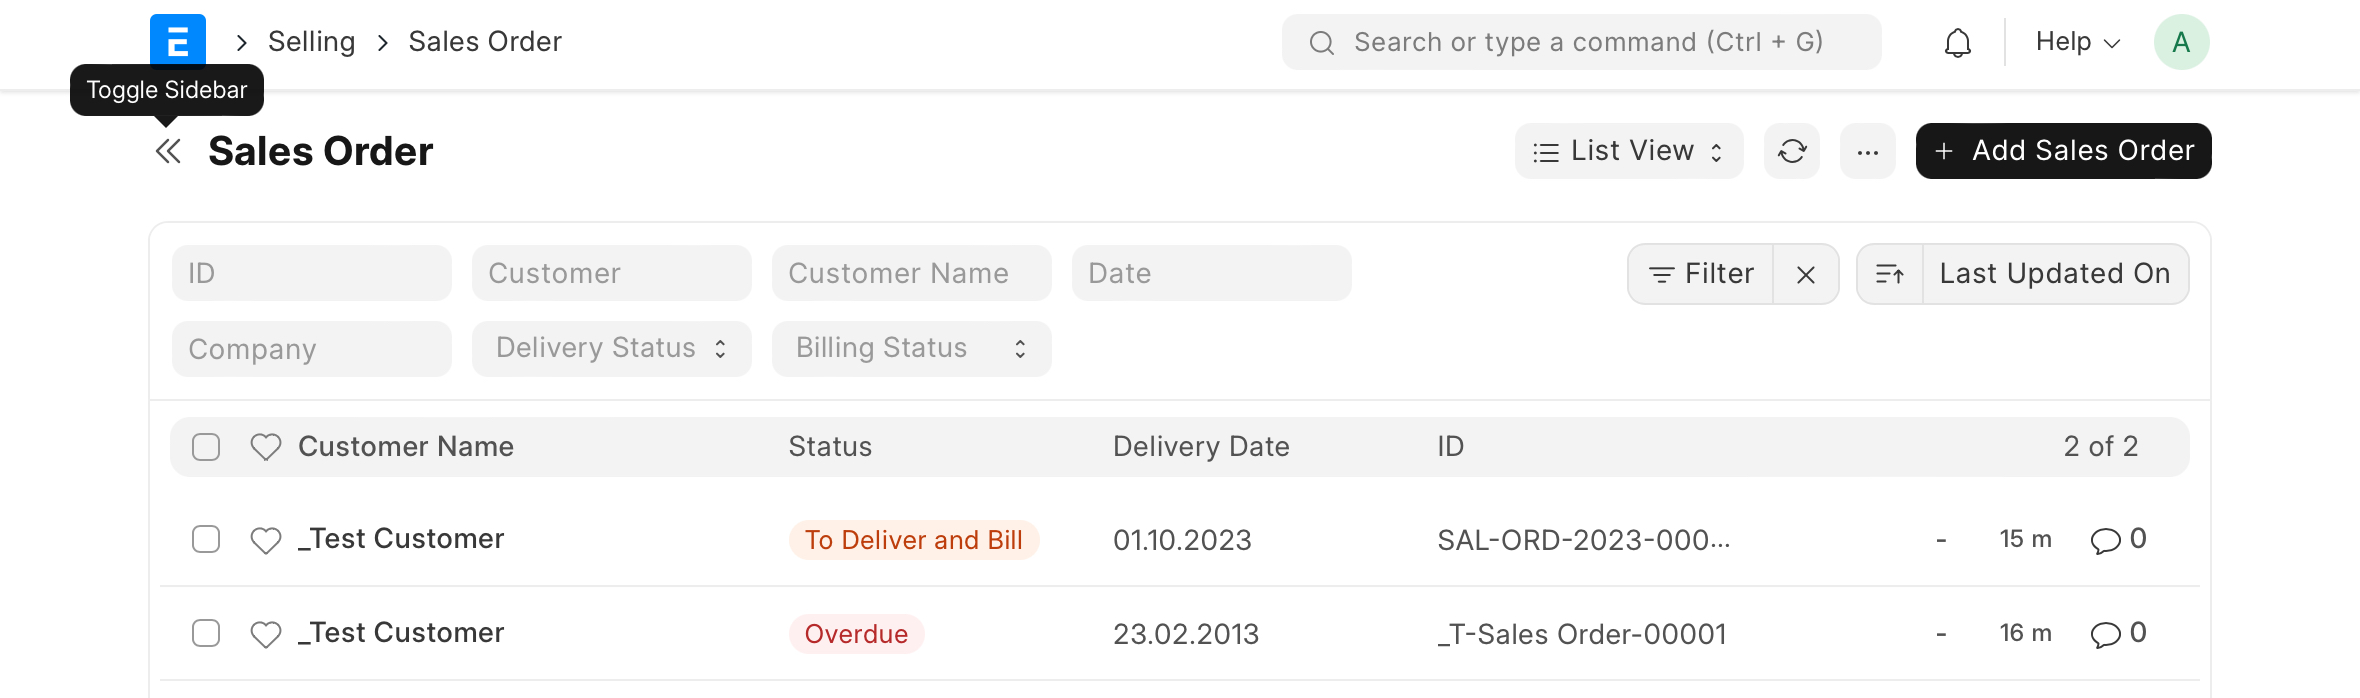Image resolution: width=2360 pixels, height=698 pixels.
Task: Collapse the sidebar using the double-chevron icon
Action: [x=168, y=150]
